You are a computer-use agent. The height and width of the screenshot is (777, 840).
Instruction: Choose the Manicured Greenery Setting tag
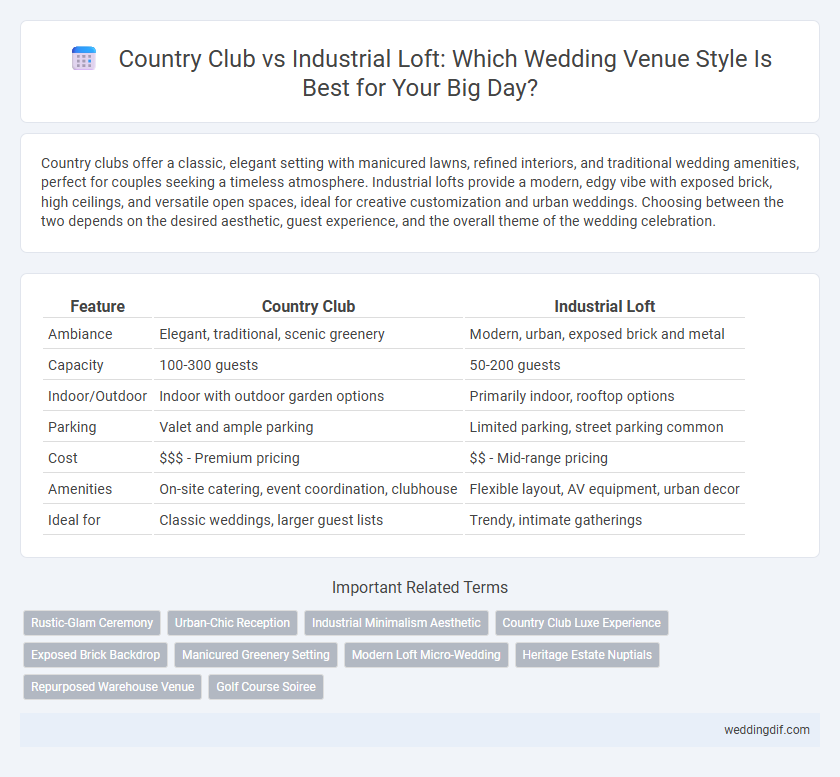click(256, 655)
